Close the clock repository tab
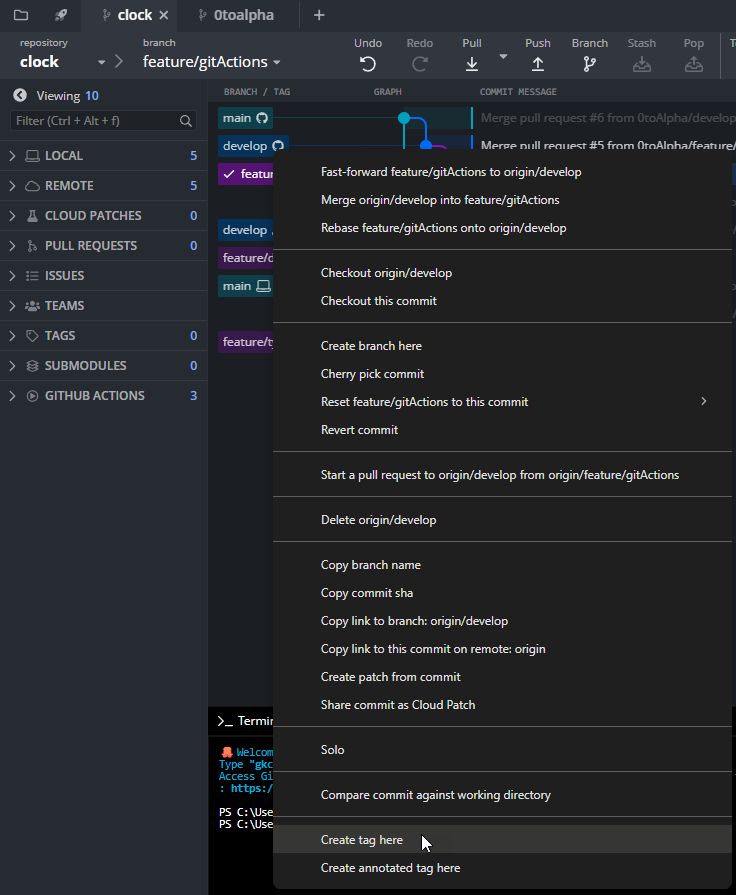 [x=164, y=15]
